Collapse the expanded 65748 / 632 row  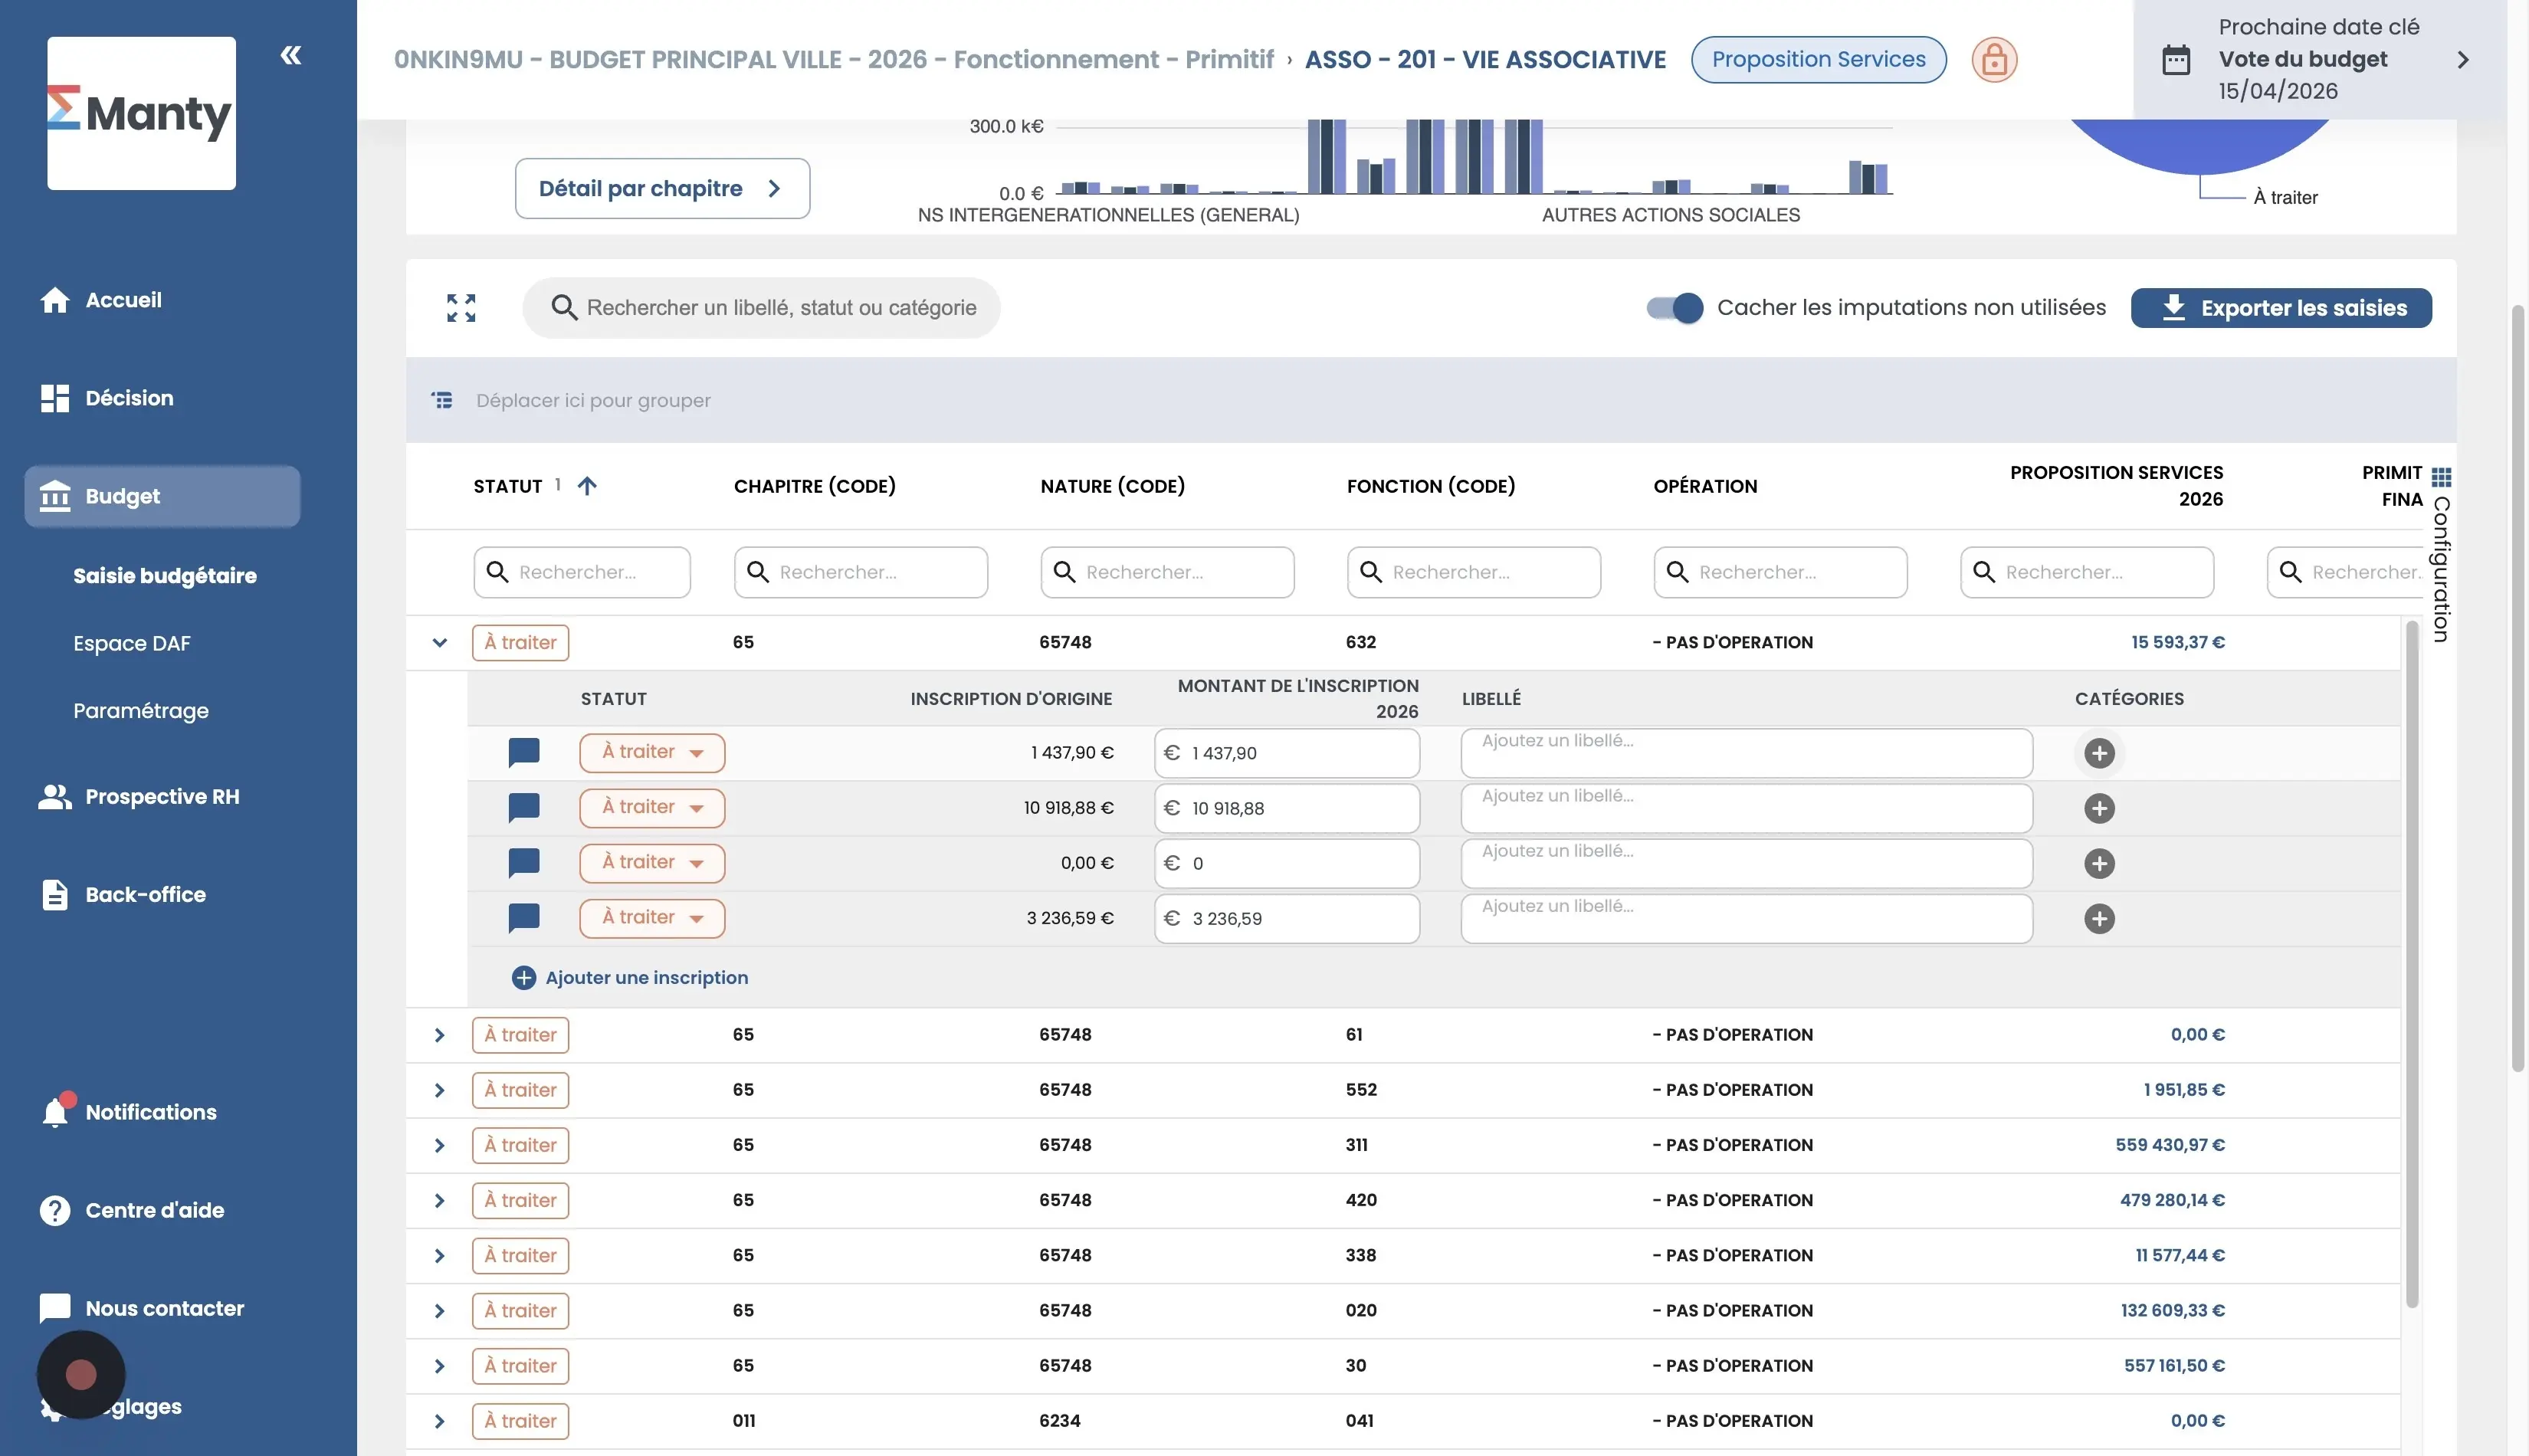[439, 642]
